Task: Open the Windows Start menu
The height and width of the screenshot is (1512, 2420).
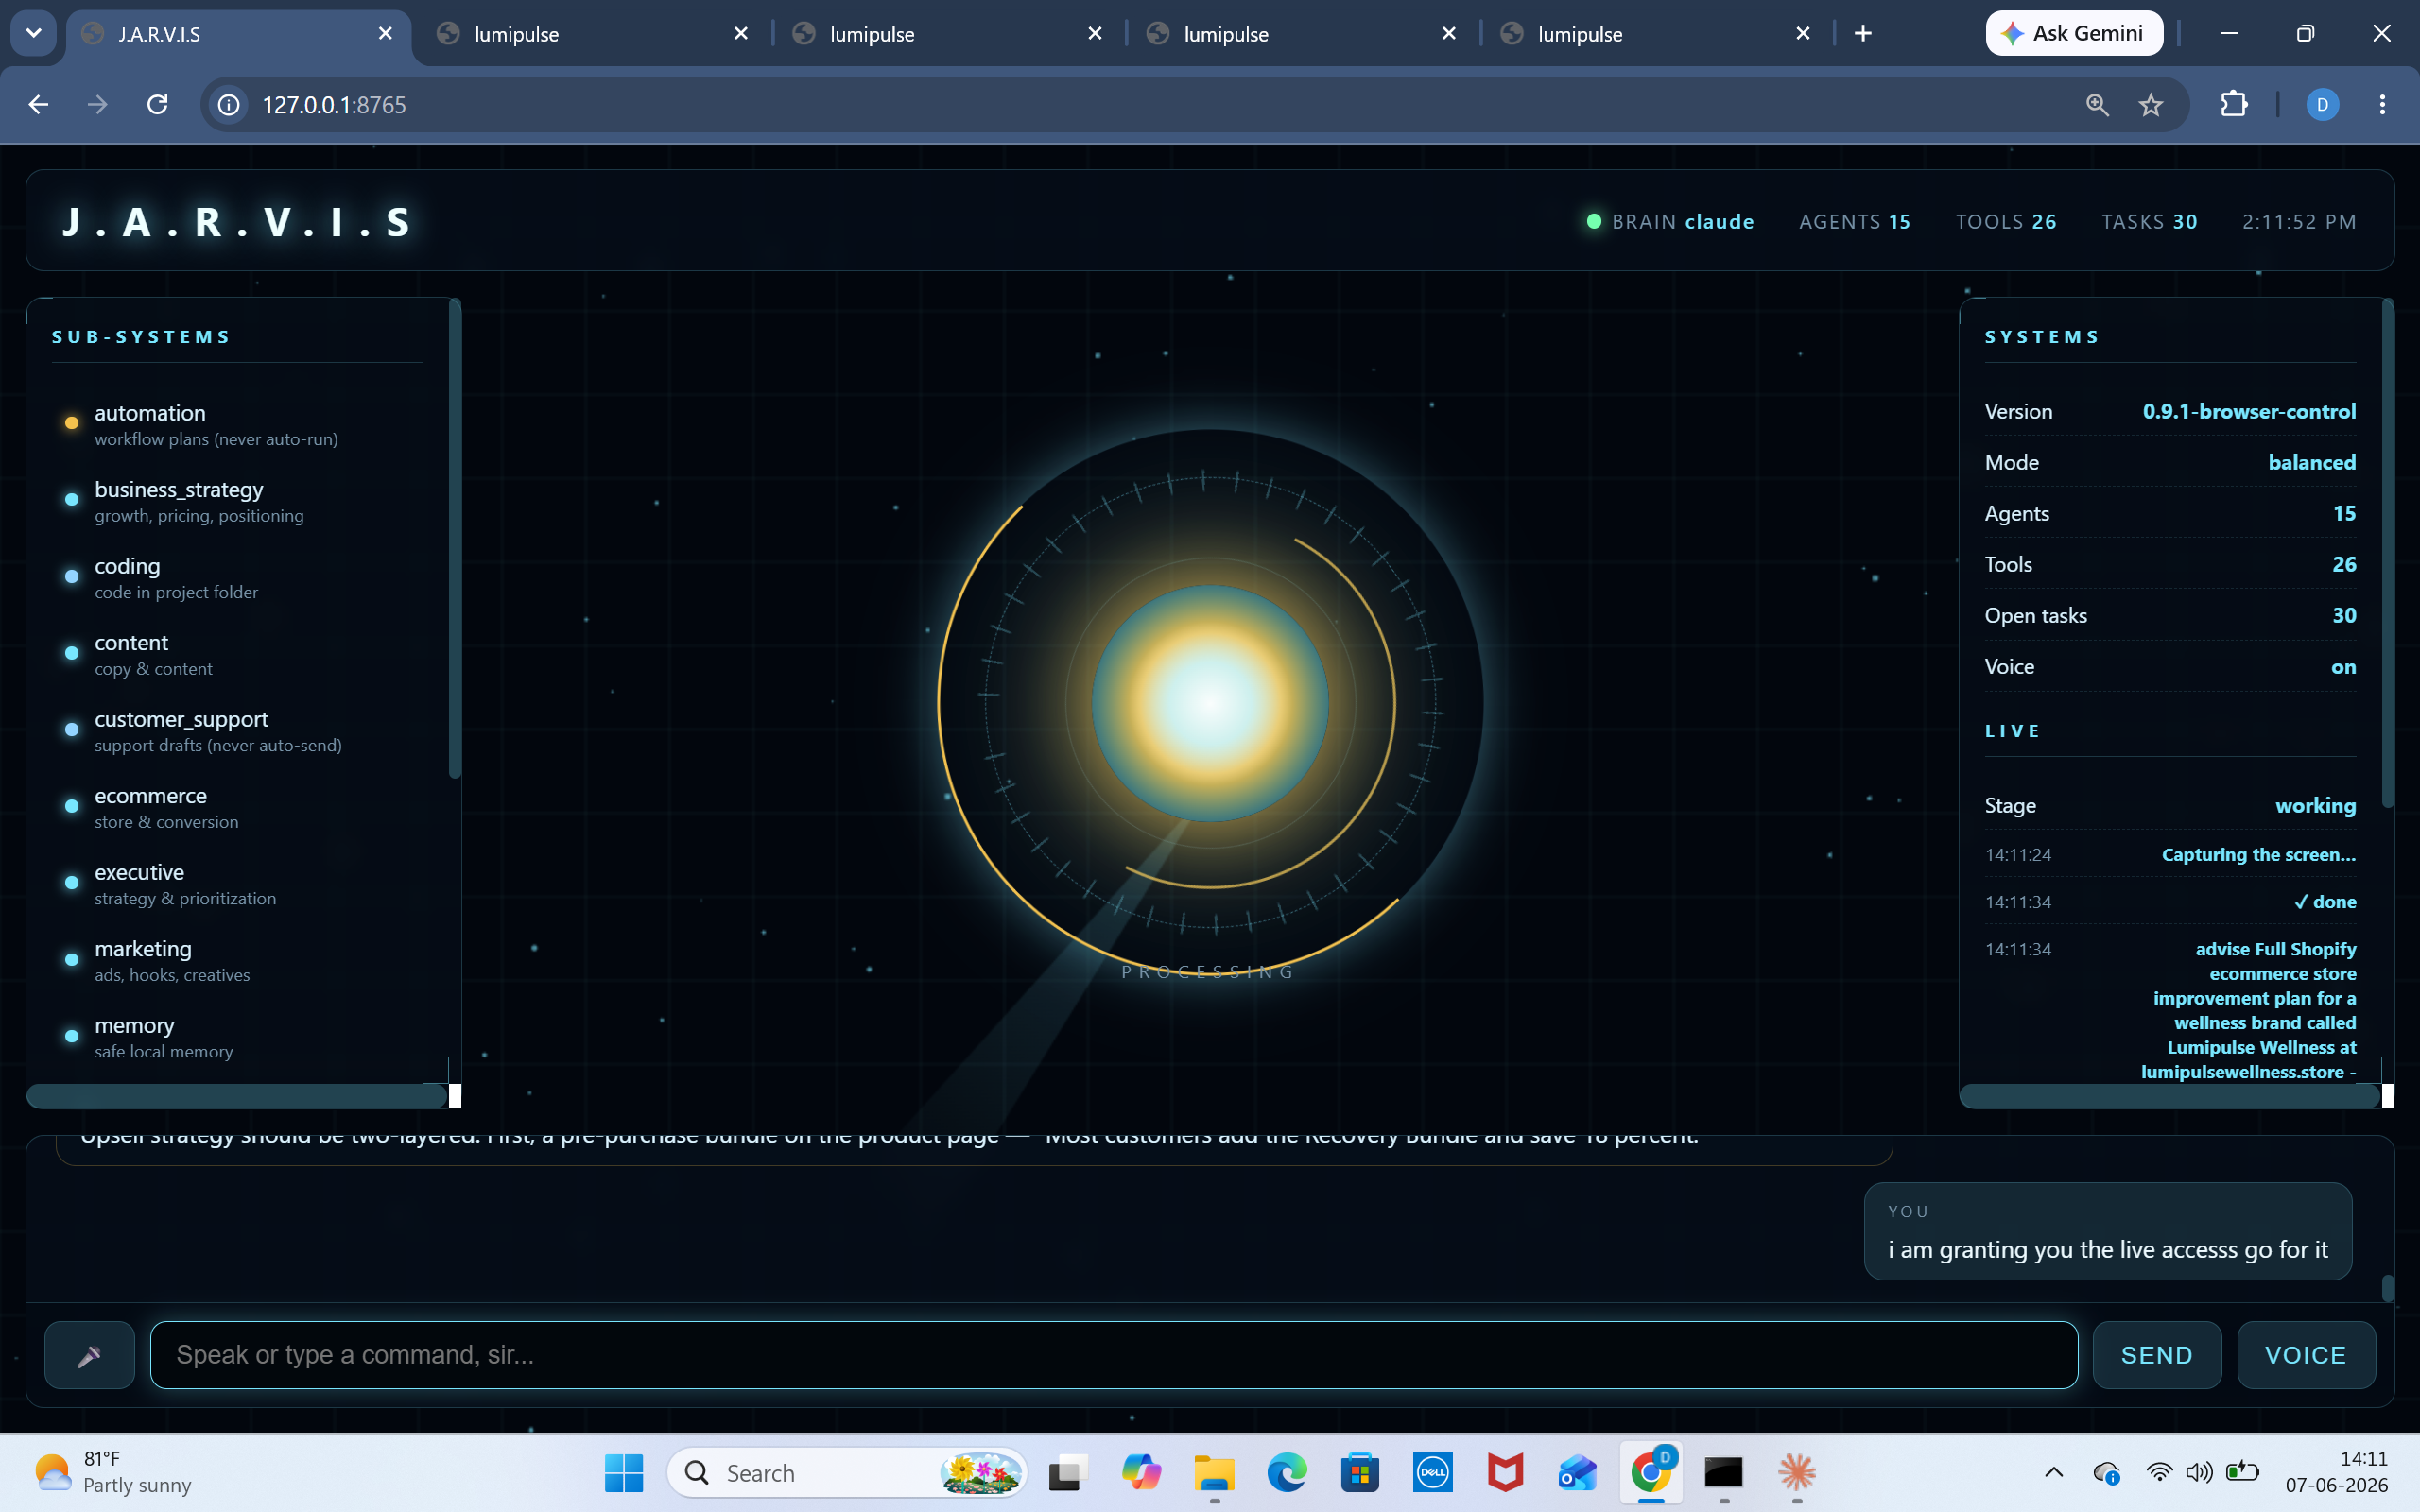Action: [624, 1472]
